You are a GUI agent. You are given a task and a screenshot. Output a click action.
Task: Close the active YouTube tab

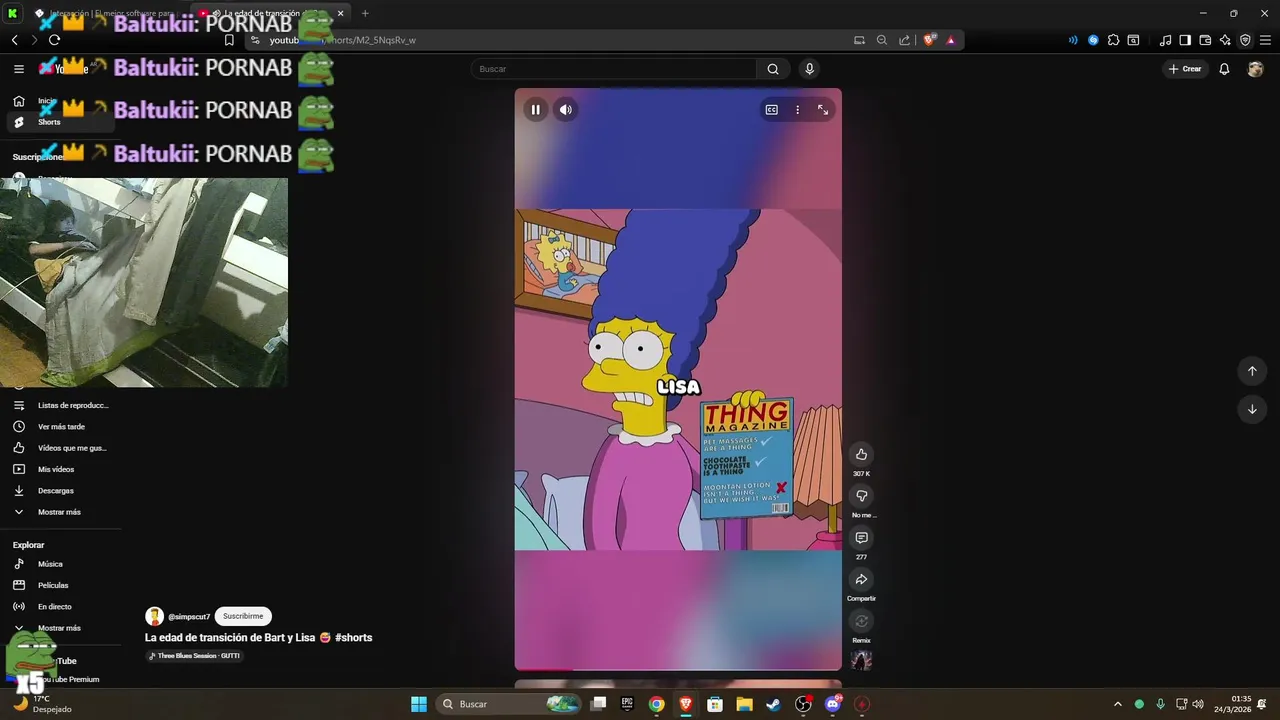pos(341,13)
